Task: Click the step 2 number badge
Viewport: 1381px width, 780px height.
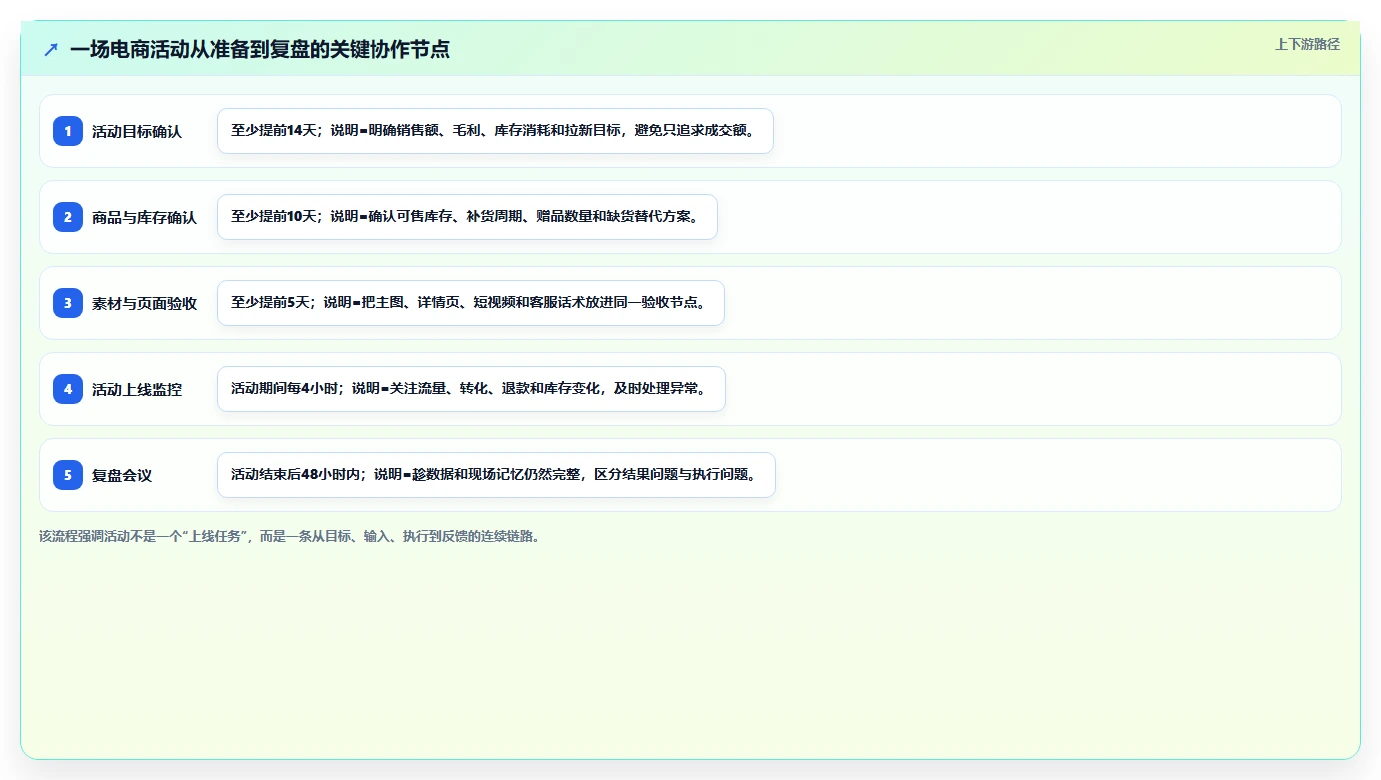Action: 68,217
